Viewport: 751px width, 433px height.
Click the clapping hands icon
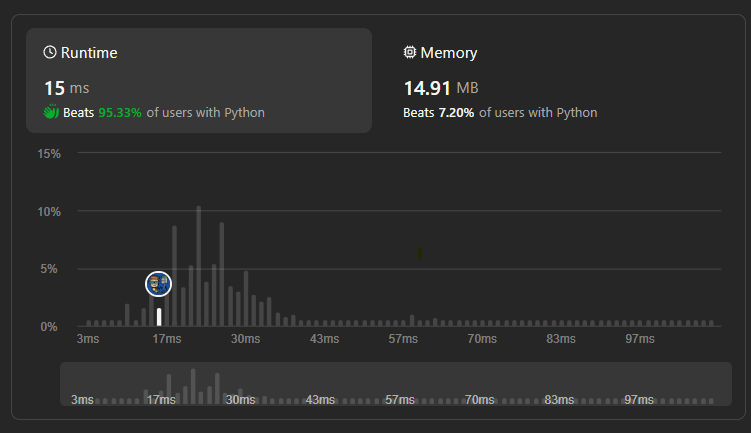tap(51, 112)
